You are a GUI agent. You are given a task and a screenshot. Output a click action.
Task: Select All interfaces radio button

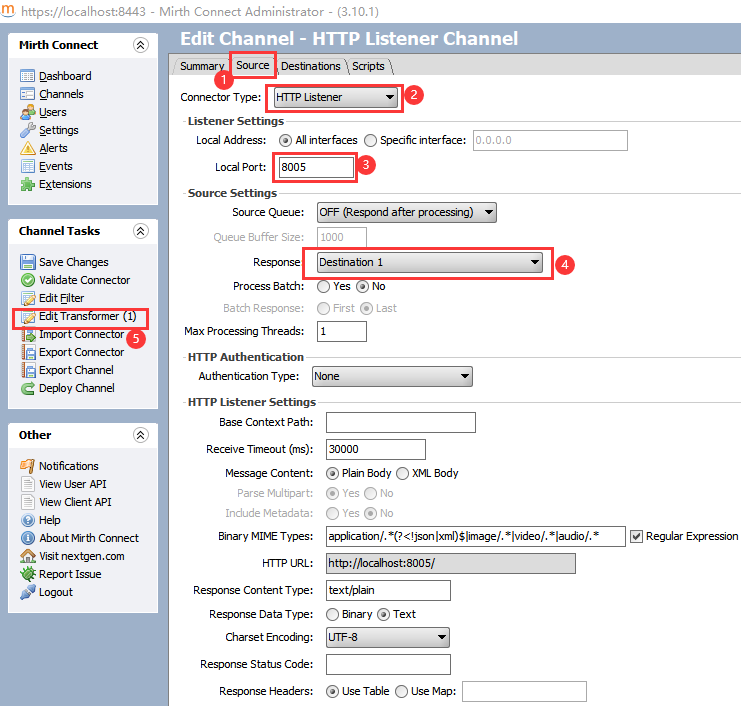click(x=285, y=140)
